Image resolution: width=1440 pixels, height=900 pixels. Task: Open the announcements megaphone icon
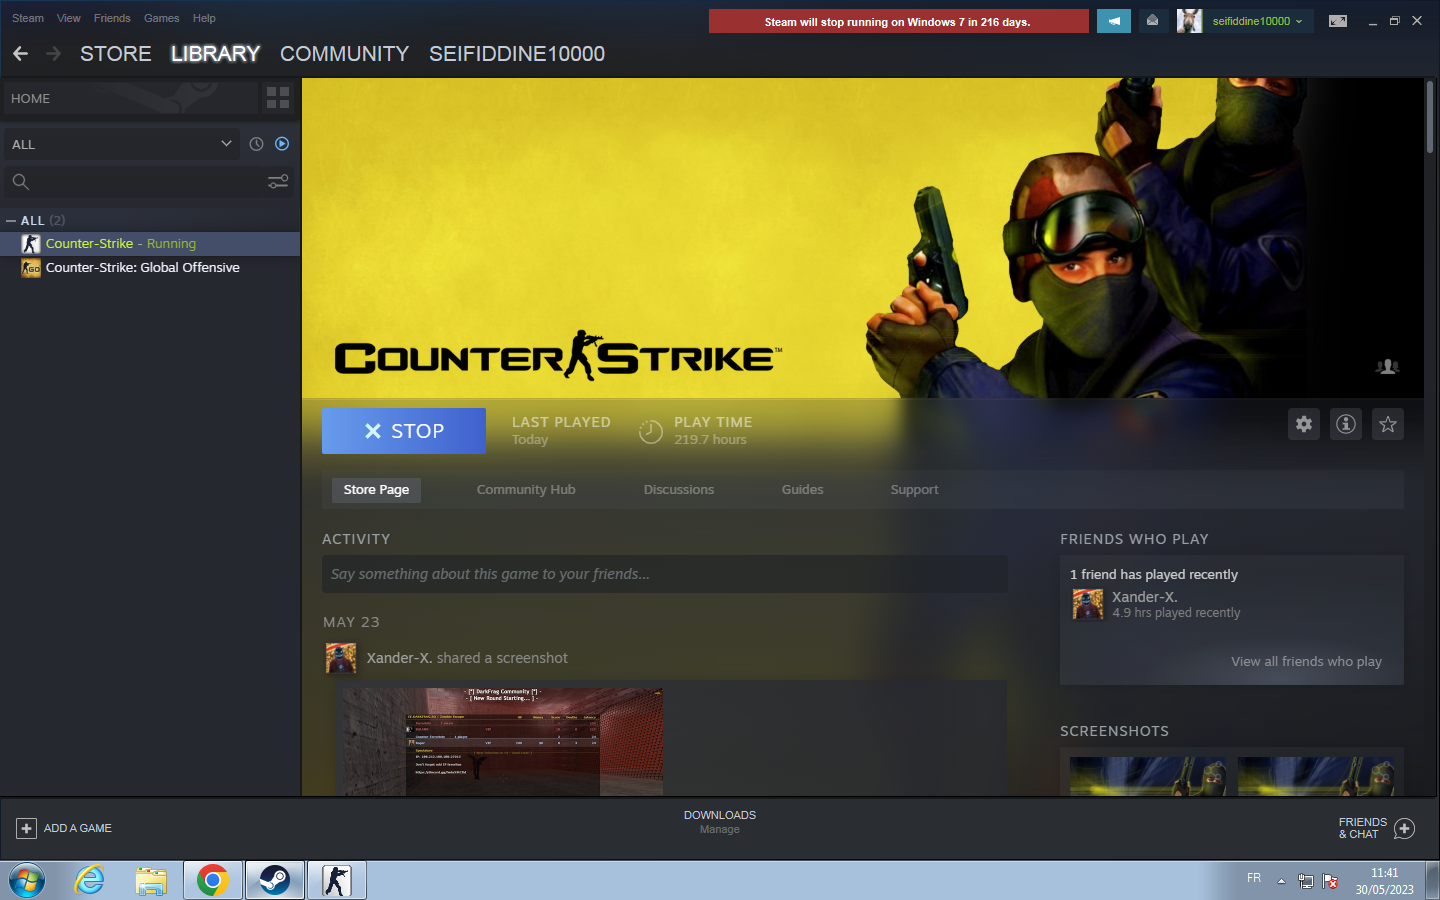click(x=1113, y=21)
